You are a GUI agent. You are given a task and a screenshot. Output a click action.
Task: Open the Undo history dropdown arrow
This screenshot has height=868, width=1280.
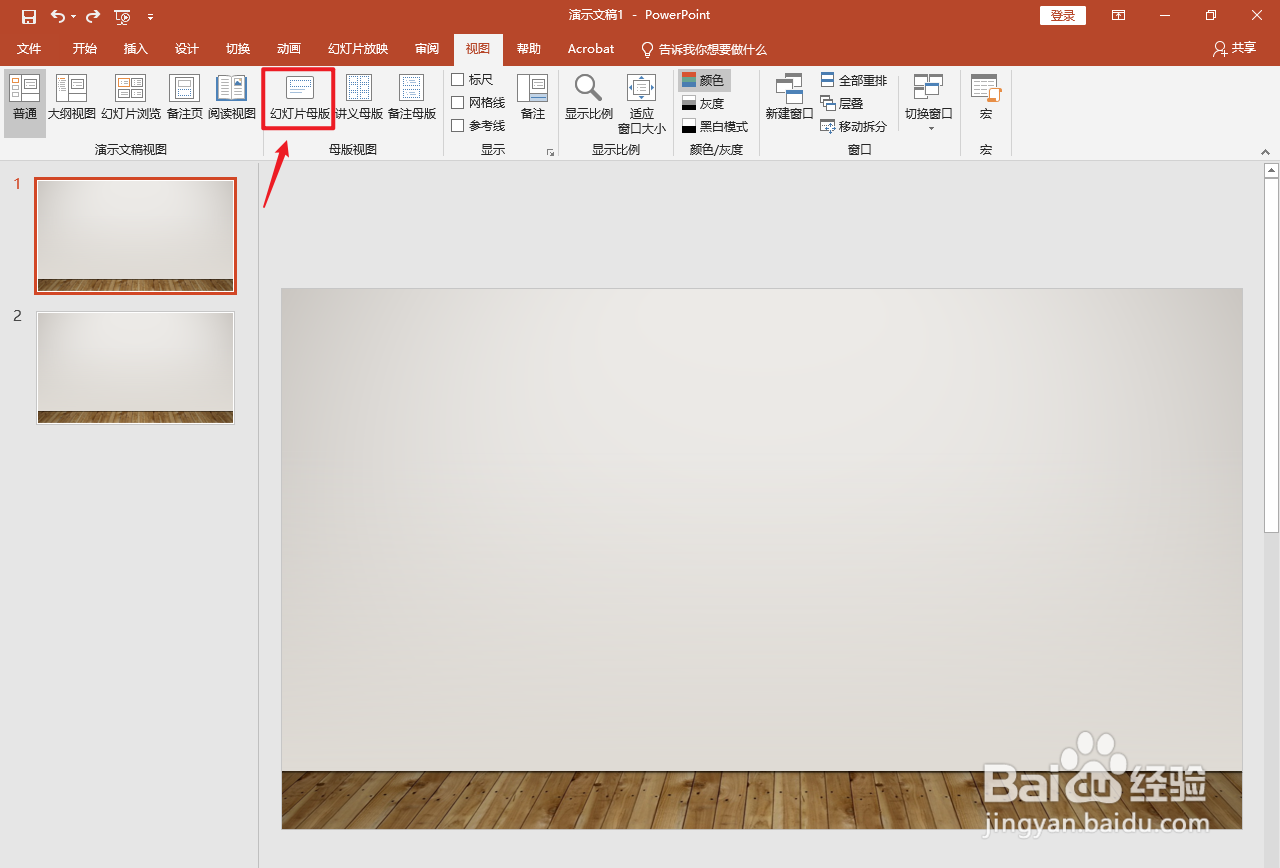point(73,17)
